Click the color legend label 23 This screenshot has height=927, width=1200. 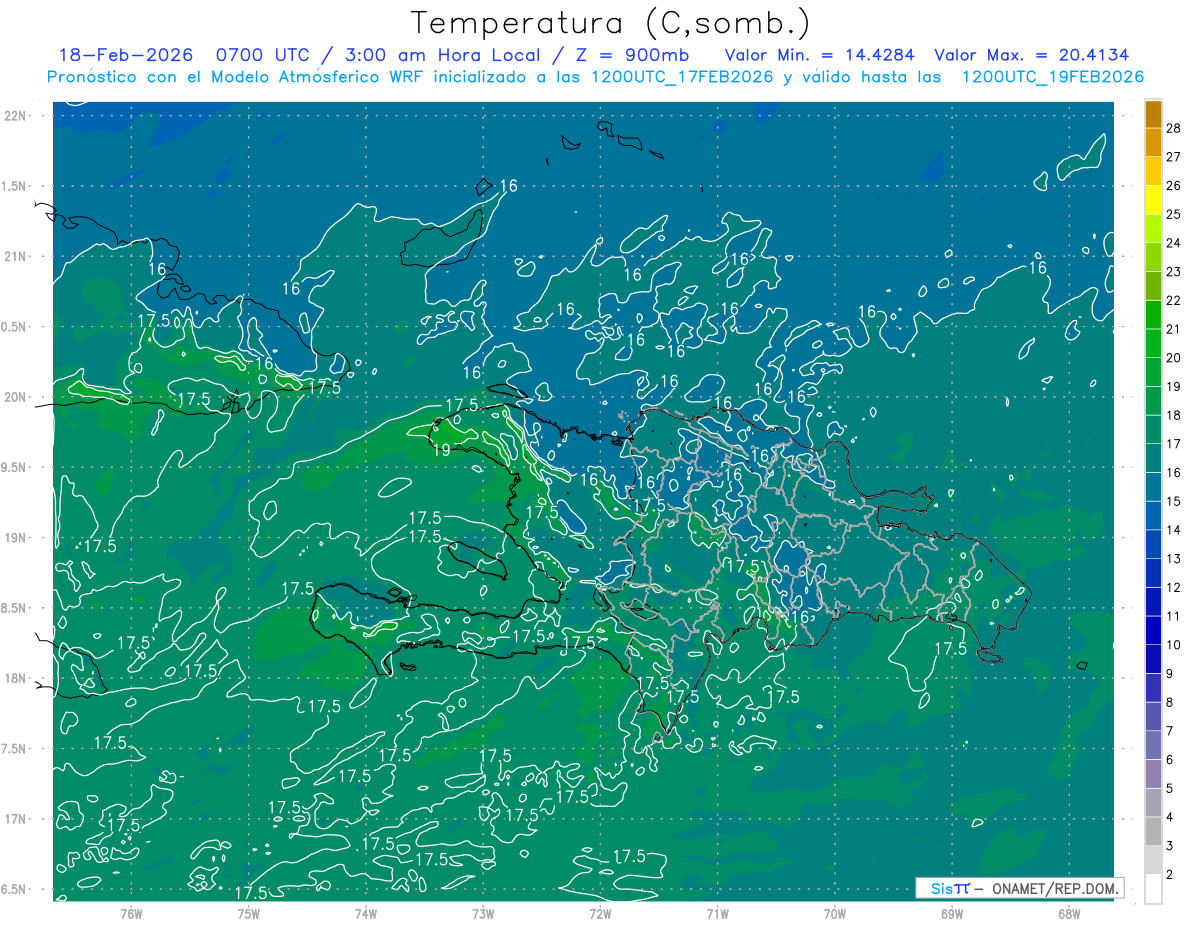click(1174, 273)
